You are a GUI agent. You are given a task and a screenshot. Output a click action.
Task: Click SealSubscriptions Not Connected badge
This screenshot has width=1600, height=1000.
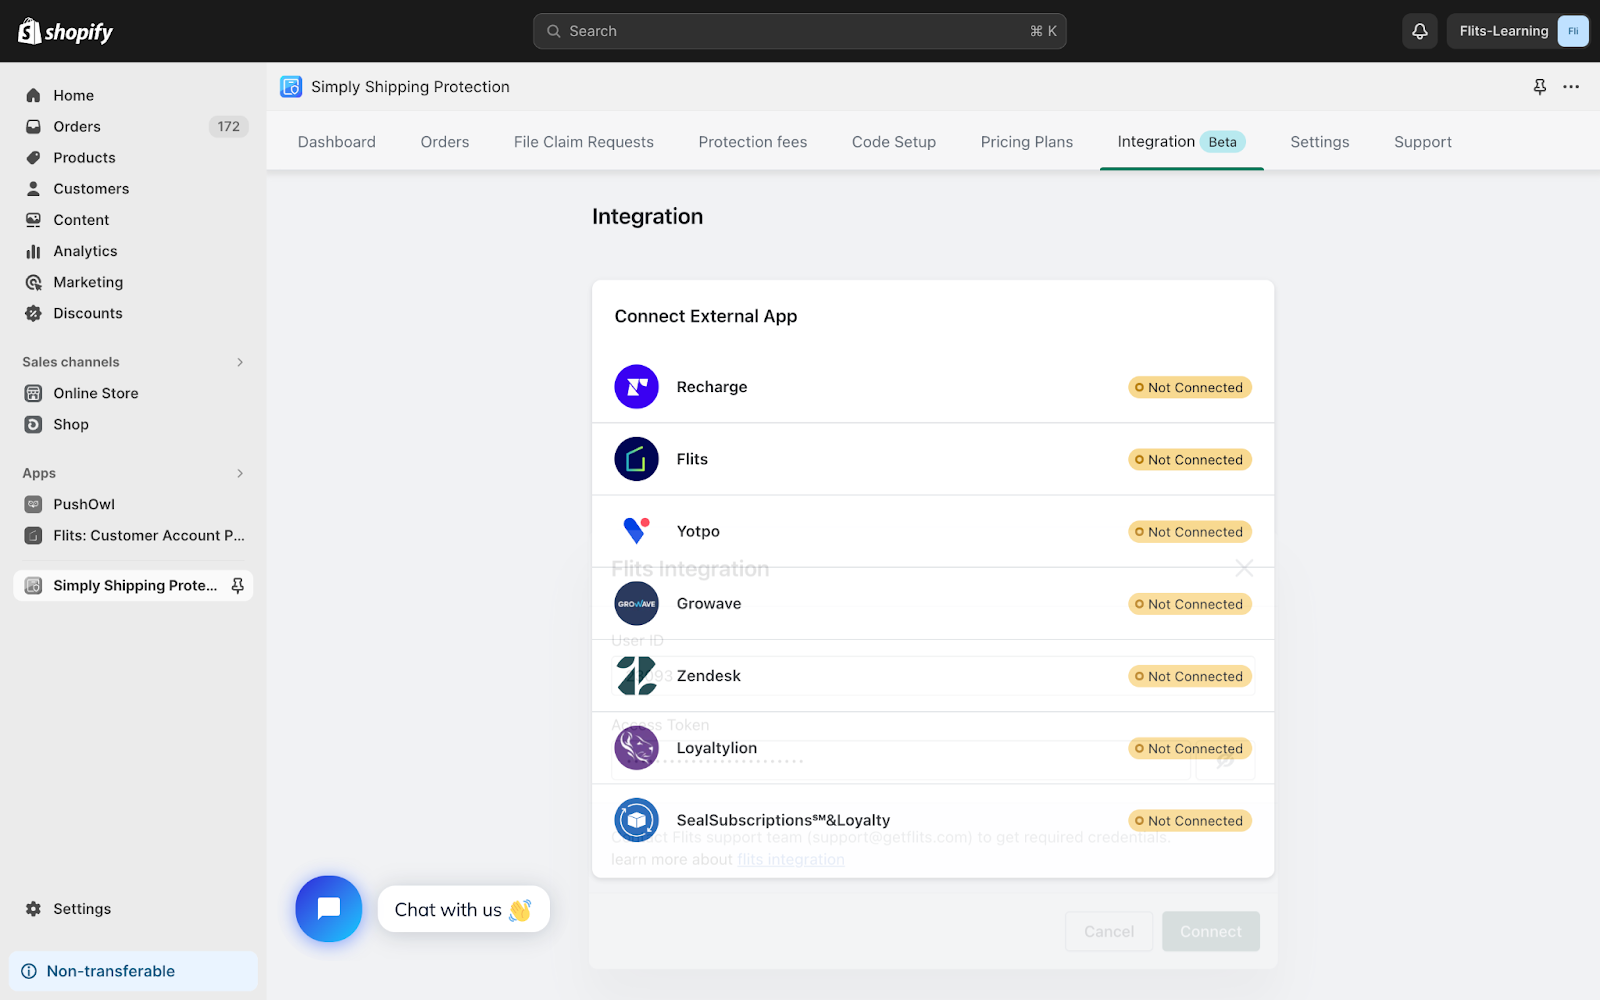pos(1190,820)
